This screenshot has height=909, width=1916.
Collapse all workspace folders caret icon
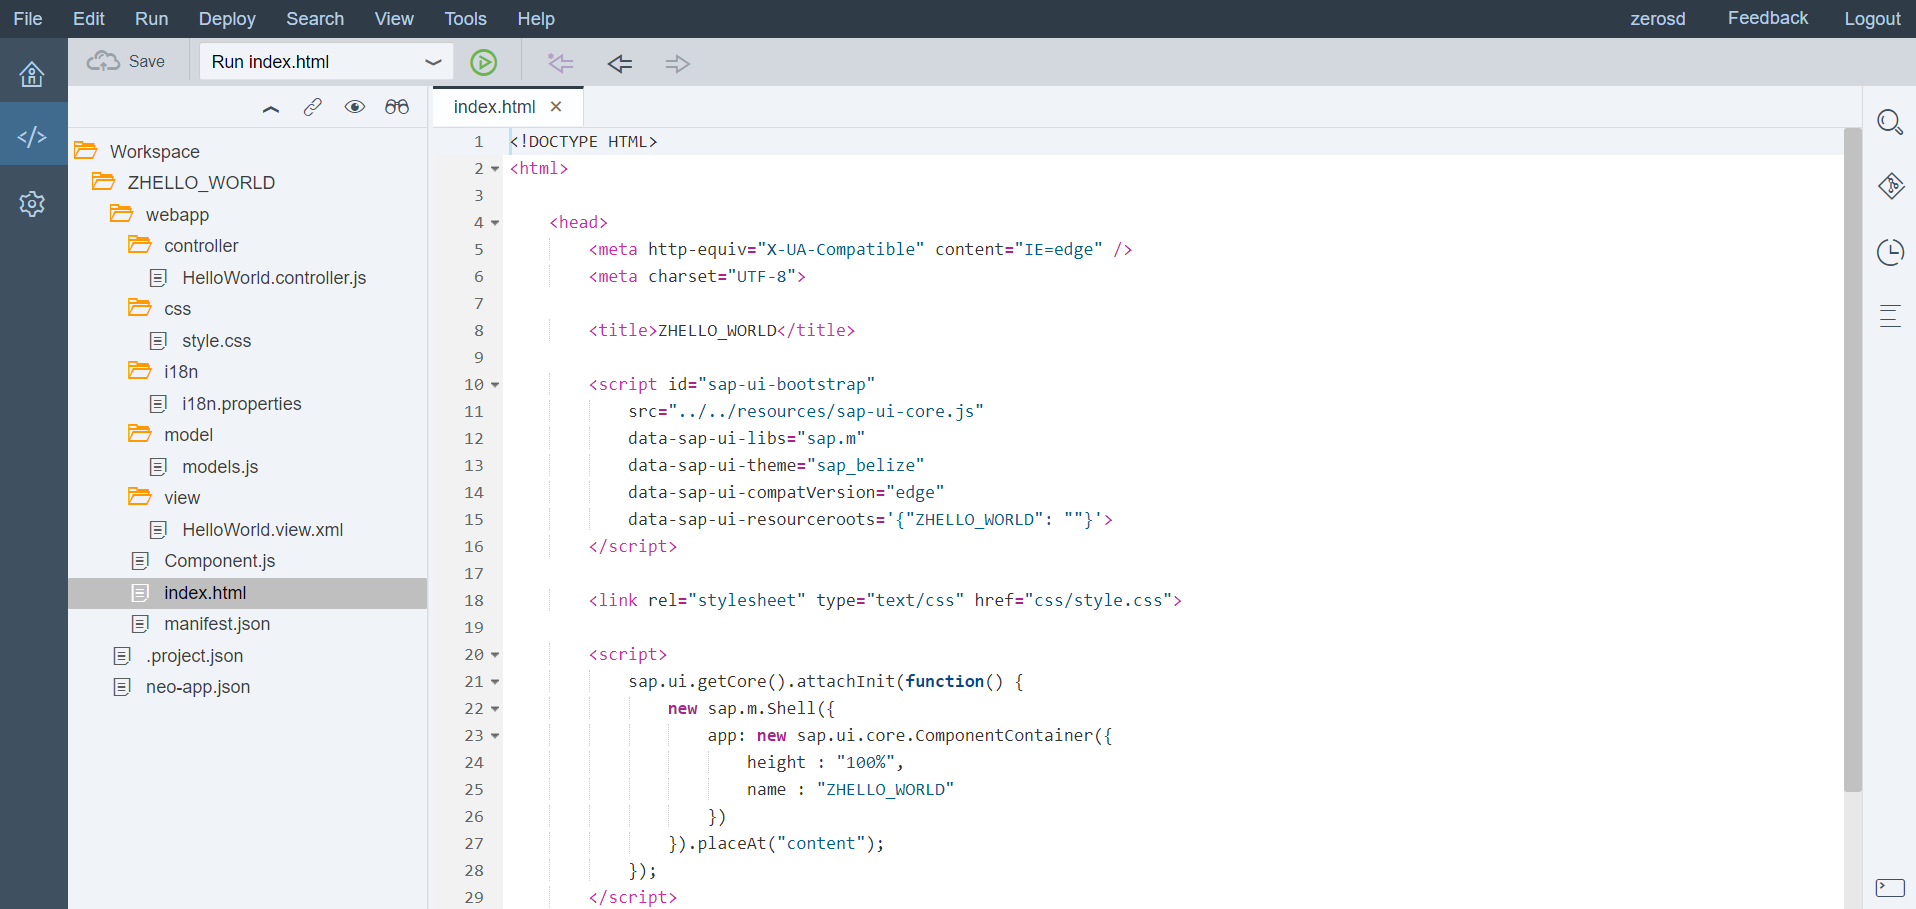coord(271,108)
